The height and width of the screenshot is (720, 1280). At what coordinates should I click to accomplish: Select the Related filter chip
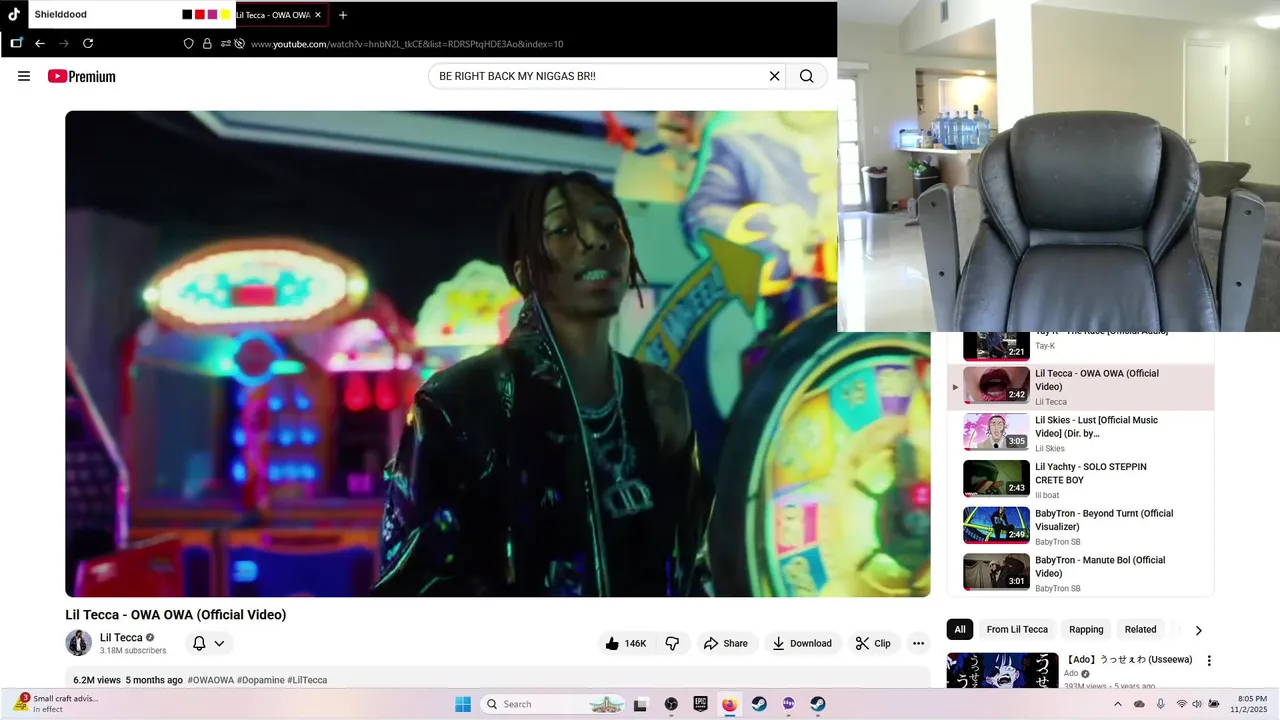(x=1140, y=629)
